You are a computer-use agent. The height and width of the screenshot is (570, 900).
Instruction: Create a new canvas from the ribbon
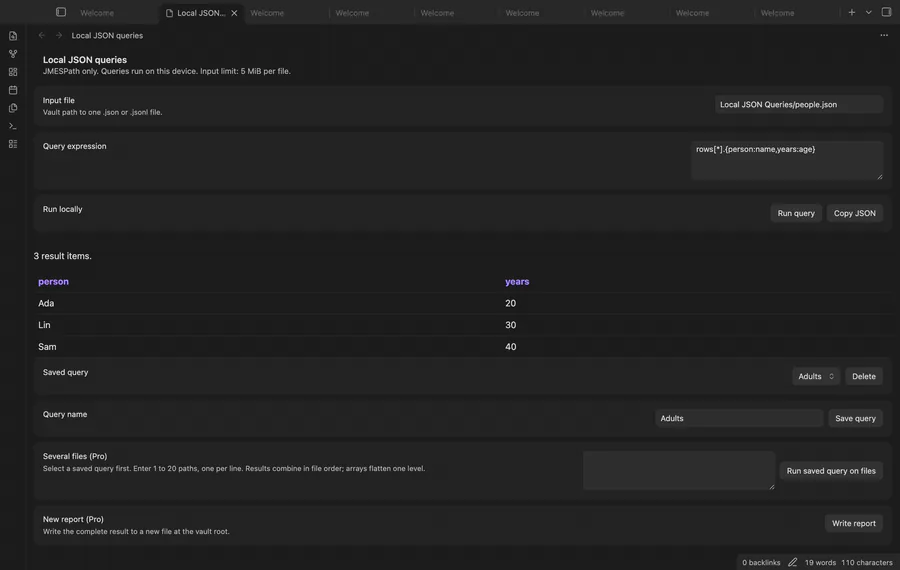pos(13,72)
